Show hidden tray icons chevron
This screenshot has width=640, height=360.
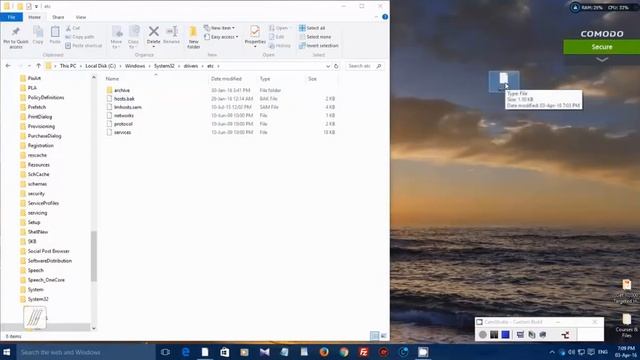552,352
